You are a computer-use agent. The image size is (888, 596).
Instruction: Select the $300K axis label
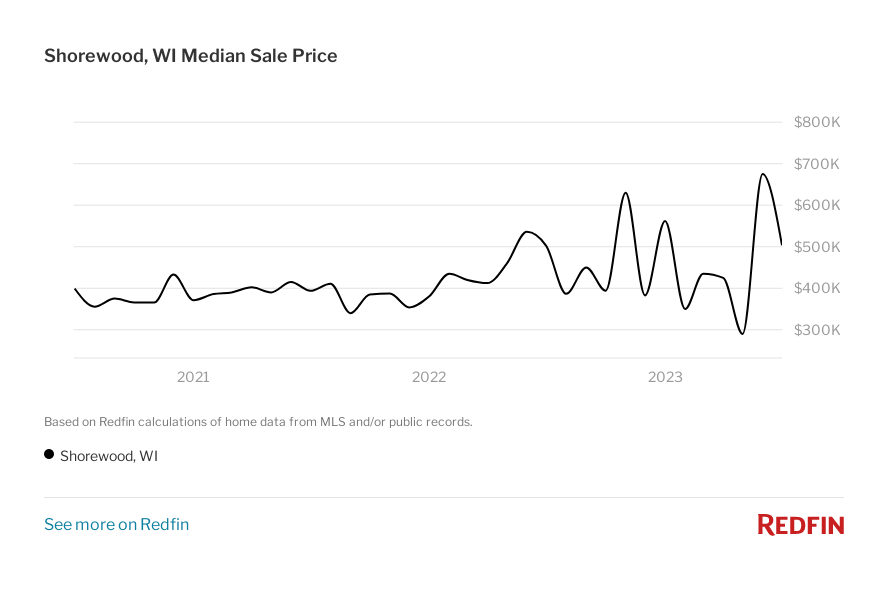pyautogui.click(x=816, y=330)
